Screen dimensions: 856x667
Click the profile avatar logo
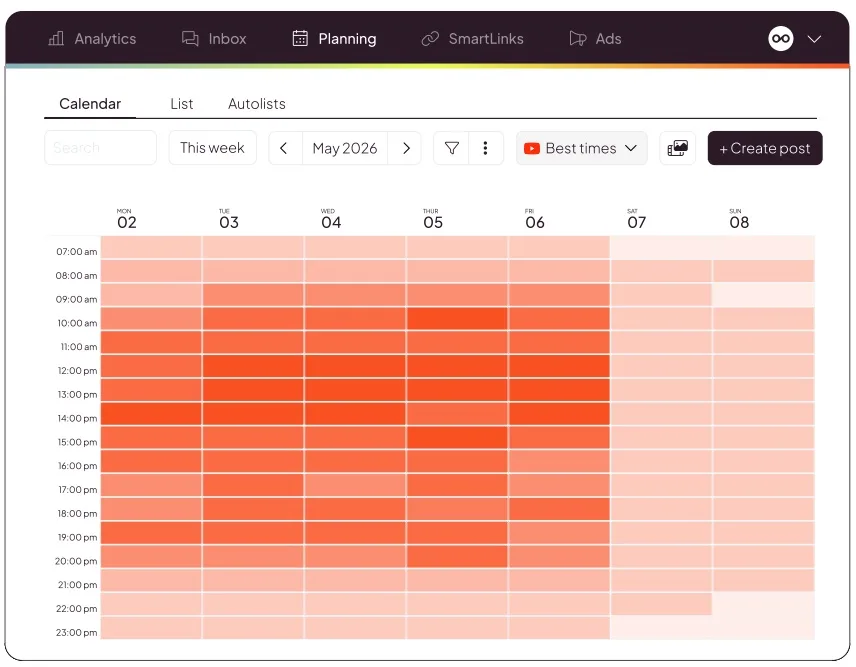click(x=781, y=39)
